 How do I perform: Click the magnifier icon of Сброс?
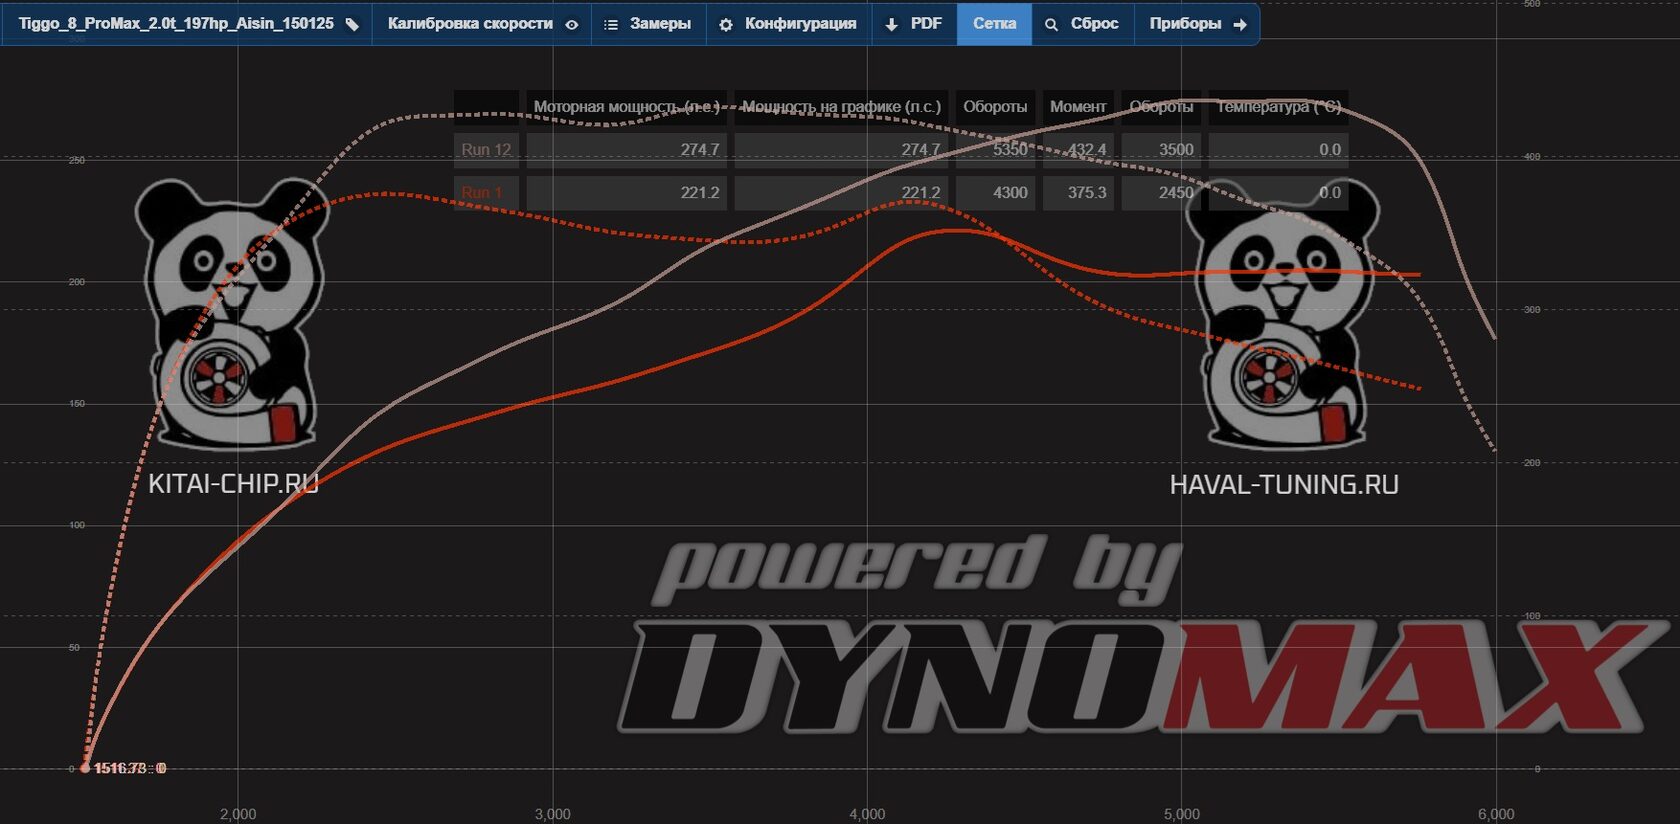1051,24
